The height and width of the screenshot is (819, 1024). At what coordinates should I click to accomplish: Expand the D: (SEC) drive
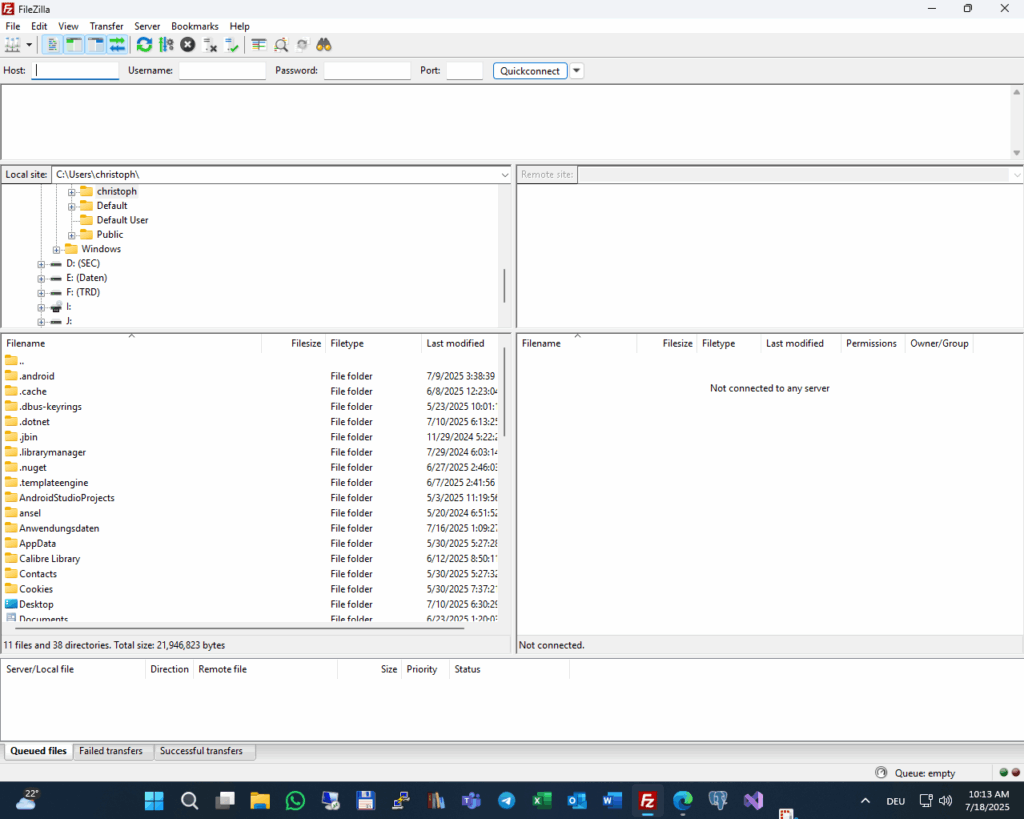tap(41, 264)
